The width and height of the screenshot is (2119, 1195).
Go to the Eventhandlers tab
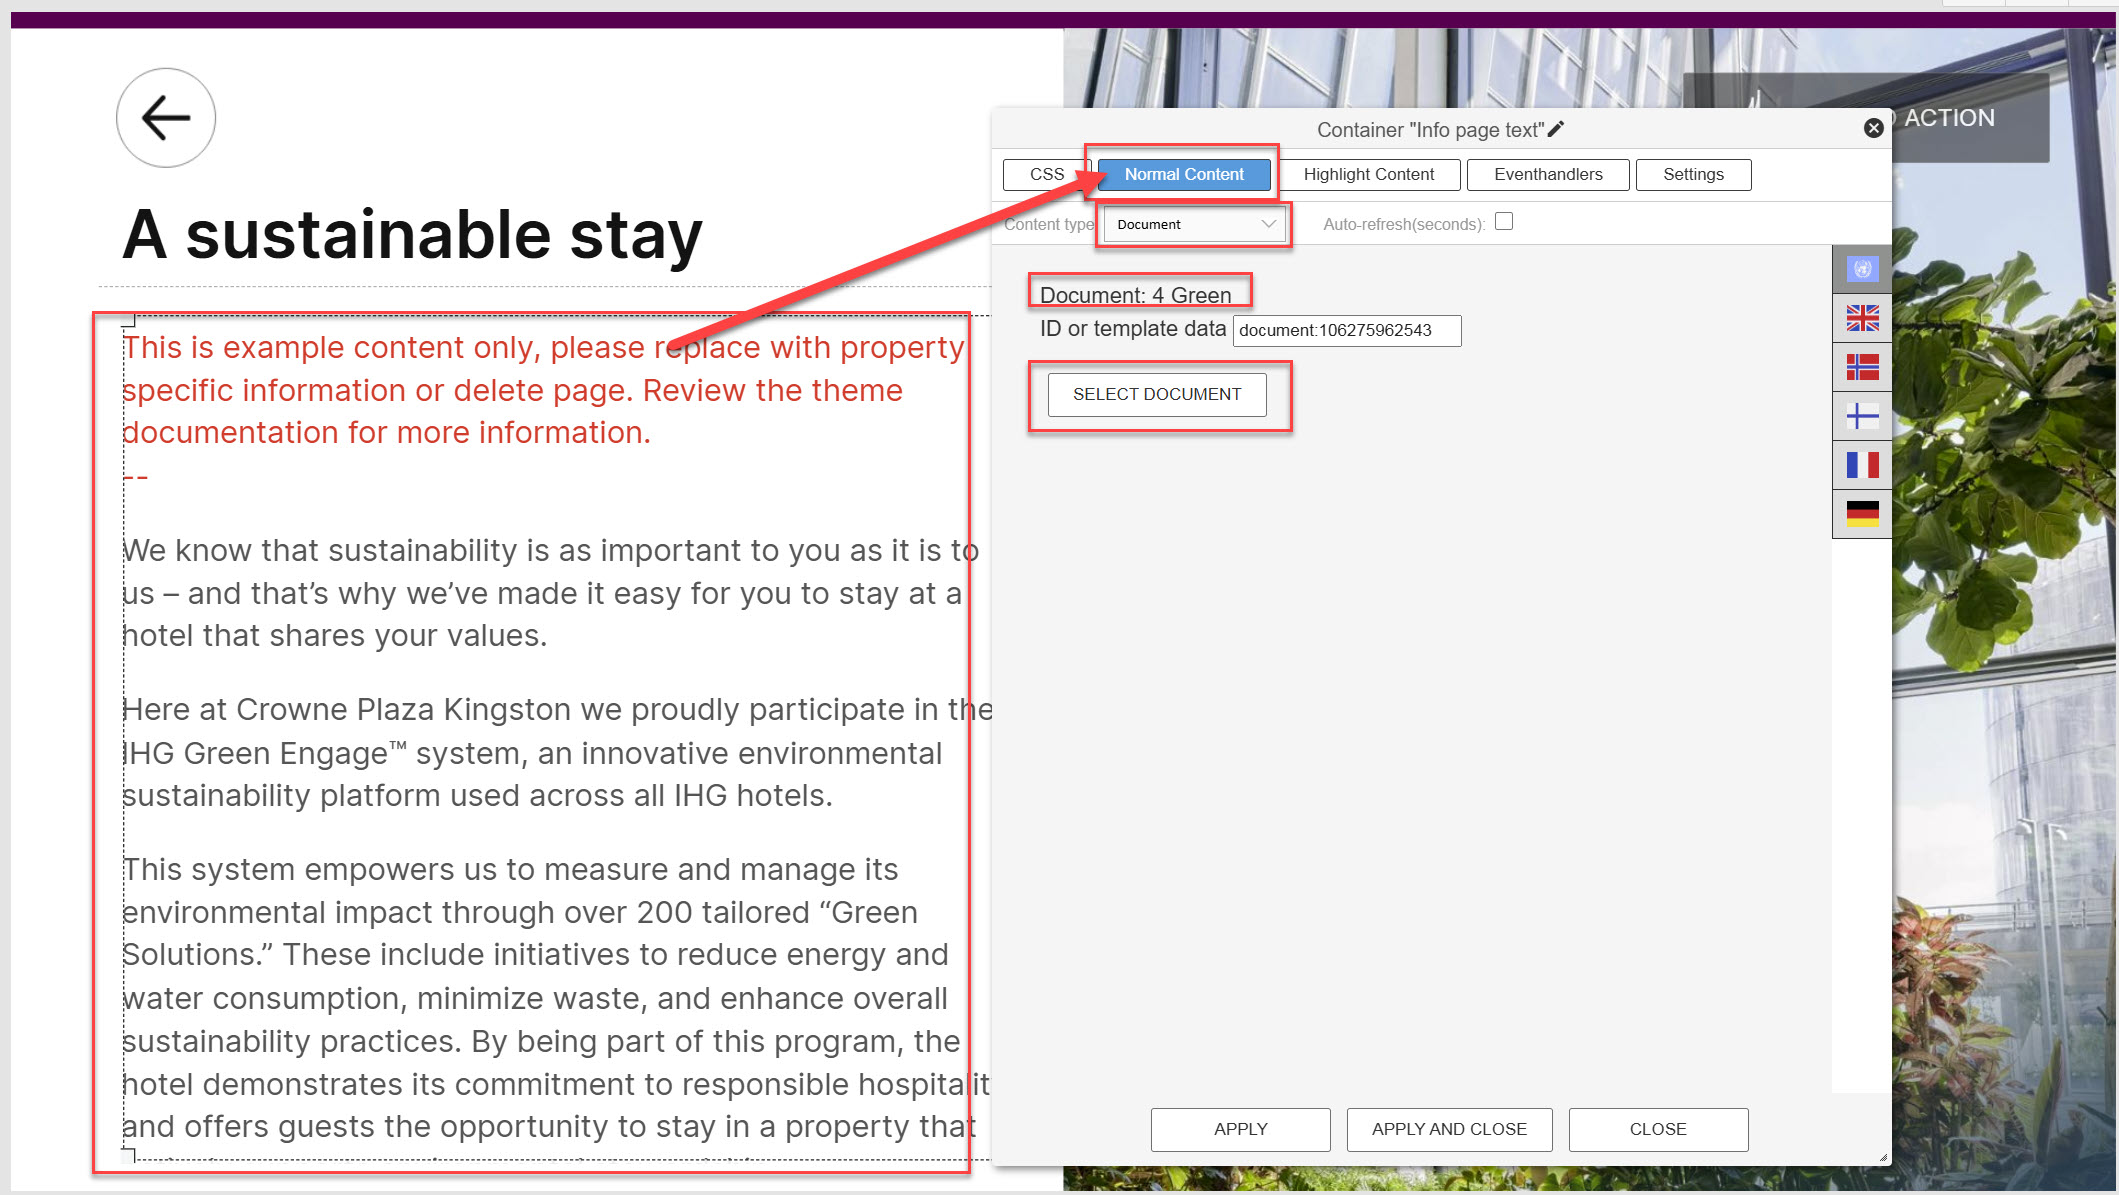coord(1547,174)
